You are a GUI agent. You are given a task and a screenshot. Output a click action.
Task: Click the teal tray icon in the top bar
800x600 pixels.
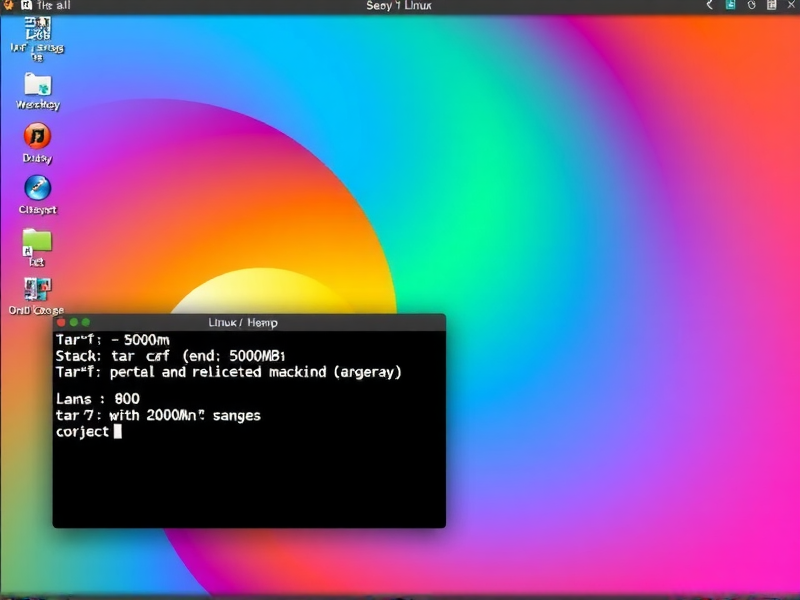pyautogui.click(x=730, y=6)
